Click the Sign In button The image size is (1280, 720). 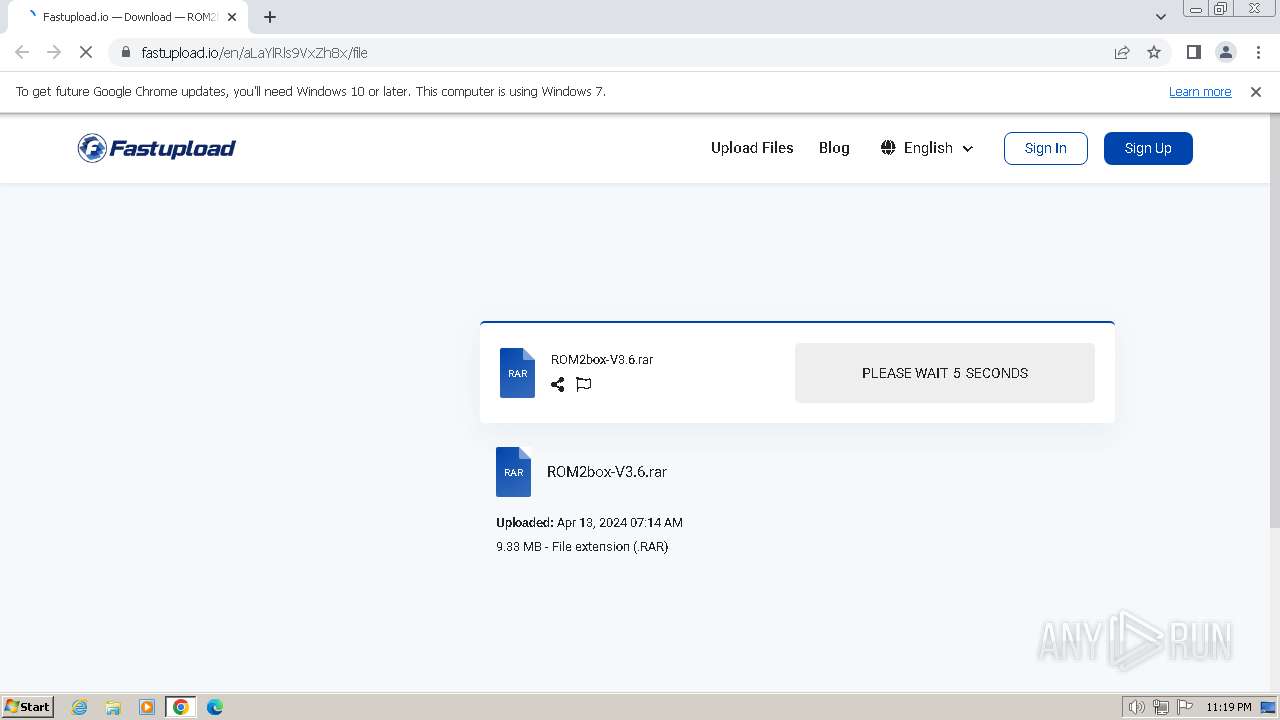coord(1046,148)
